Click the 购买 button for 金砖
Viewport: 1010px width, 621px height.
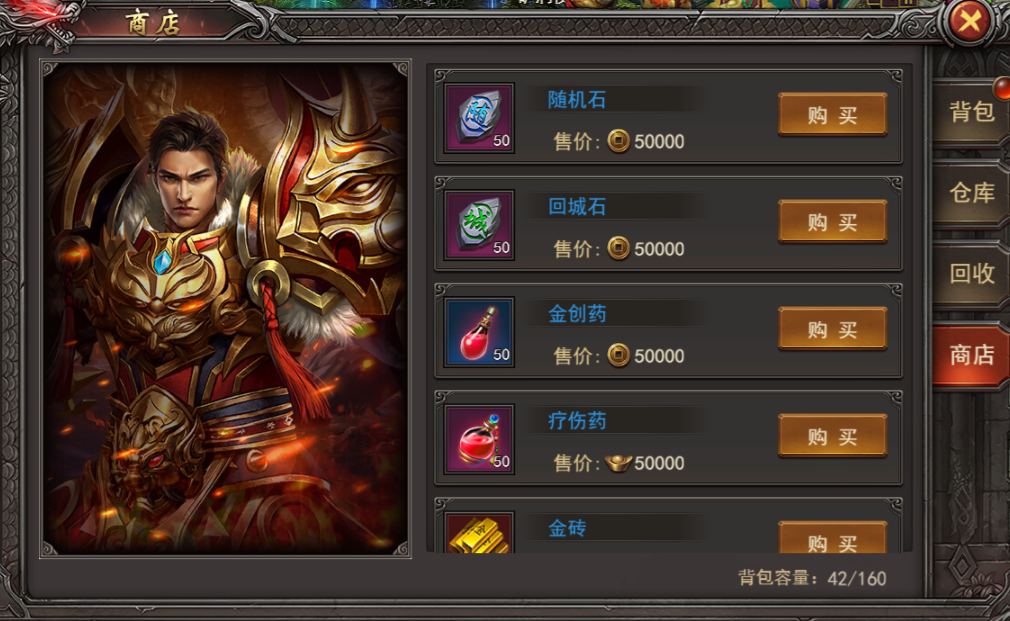832,539
